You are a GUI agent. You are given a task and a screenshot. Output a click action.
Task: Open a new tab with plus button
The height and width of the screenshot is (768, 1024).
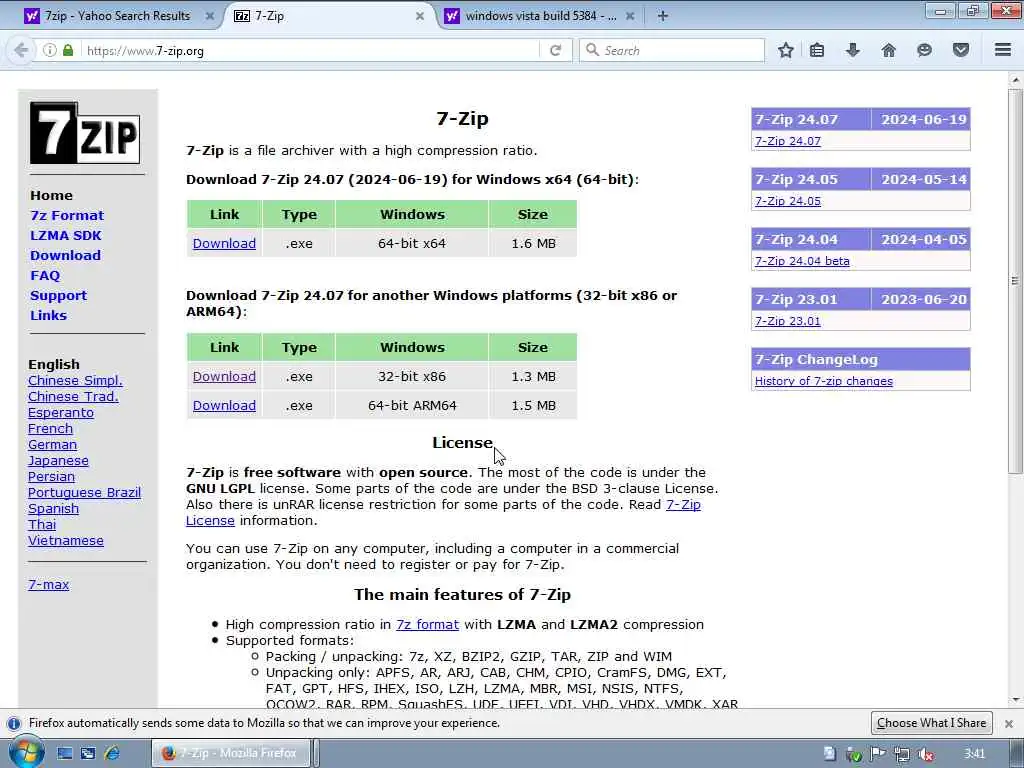pos(662,16)
